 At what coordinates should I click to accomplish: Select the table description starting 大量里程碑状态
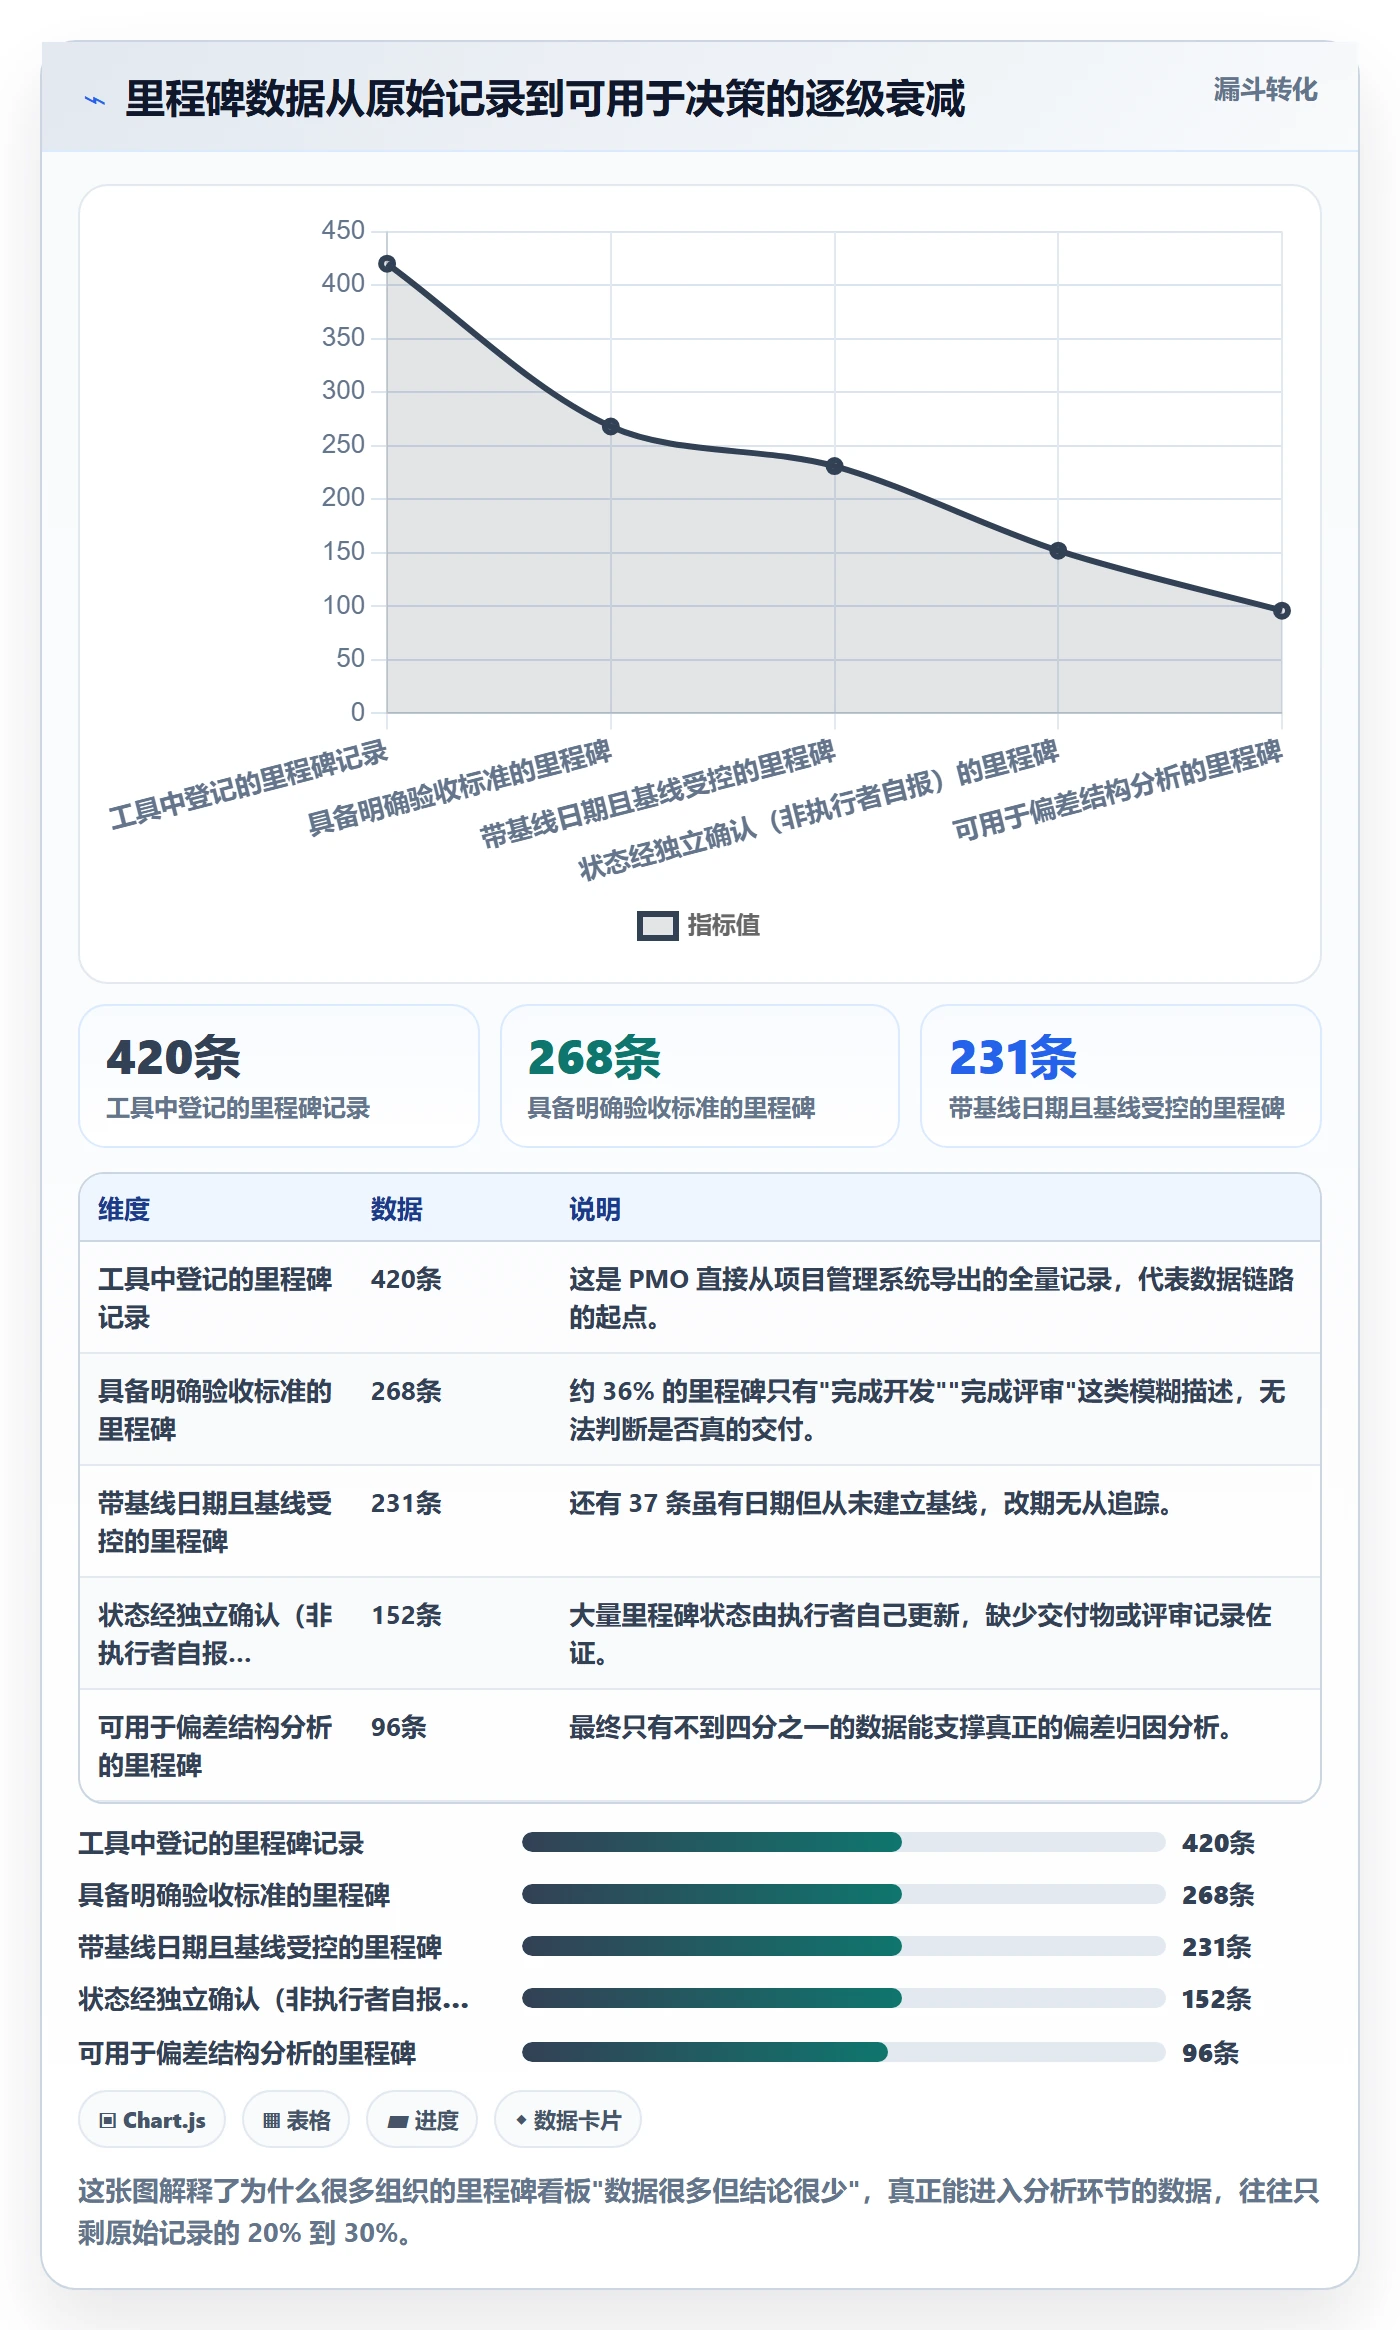[x=921, y=1634]
